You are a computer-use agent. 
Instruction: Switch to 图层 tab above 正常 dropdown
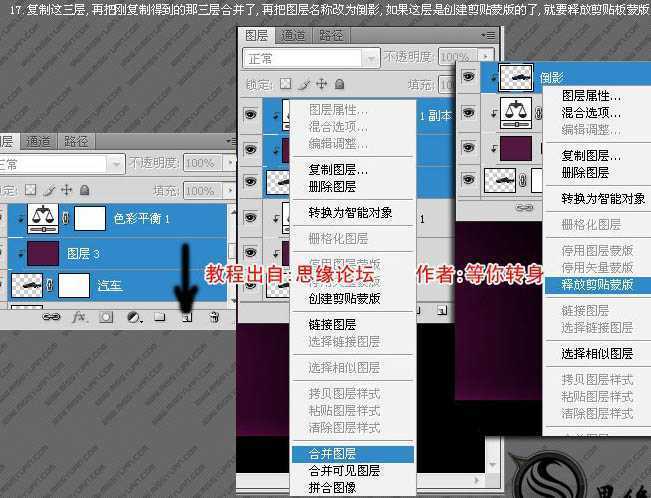click(256, 36)
